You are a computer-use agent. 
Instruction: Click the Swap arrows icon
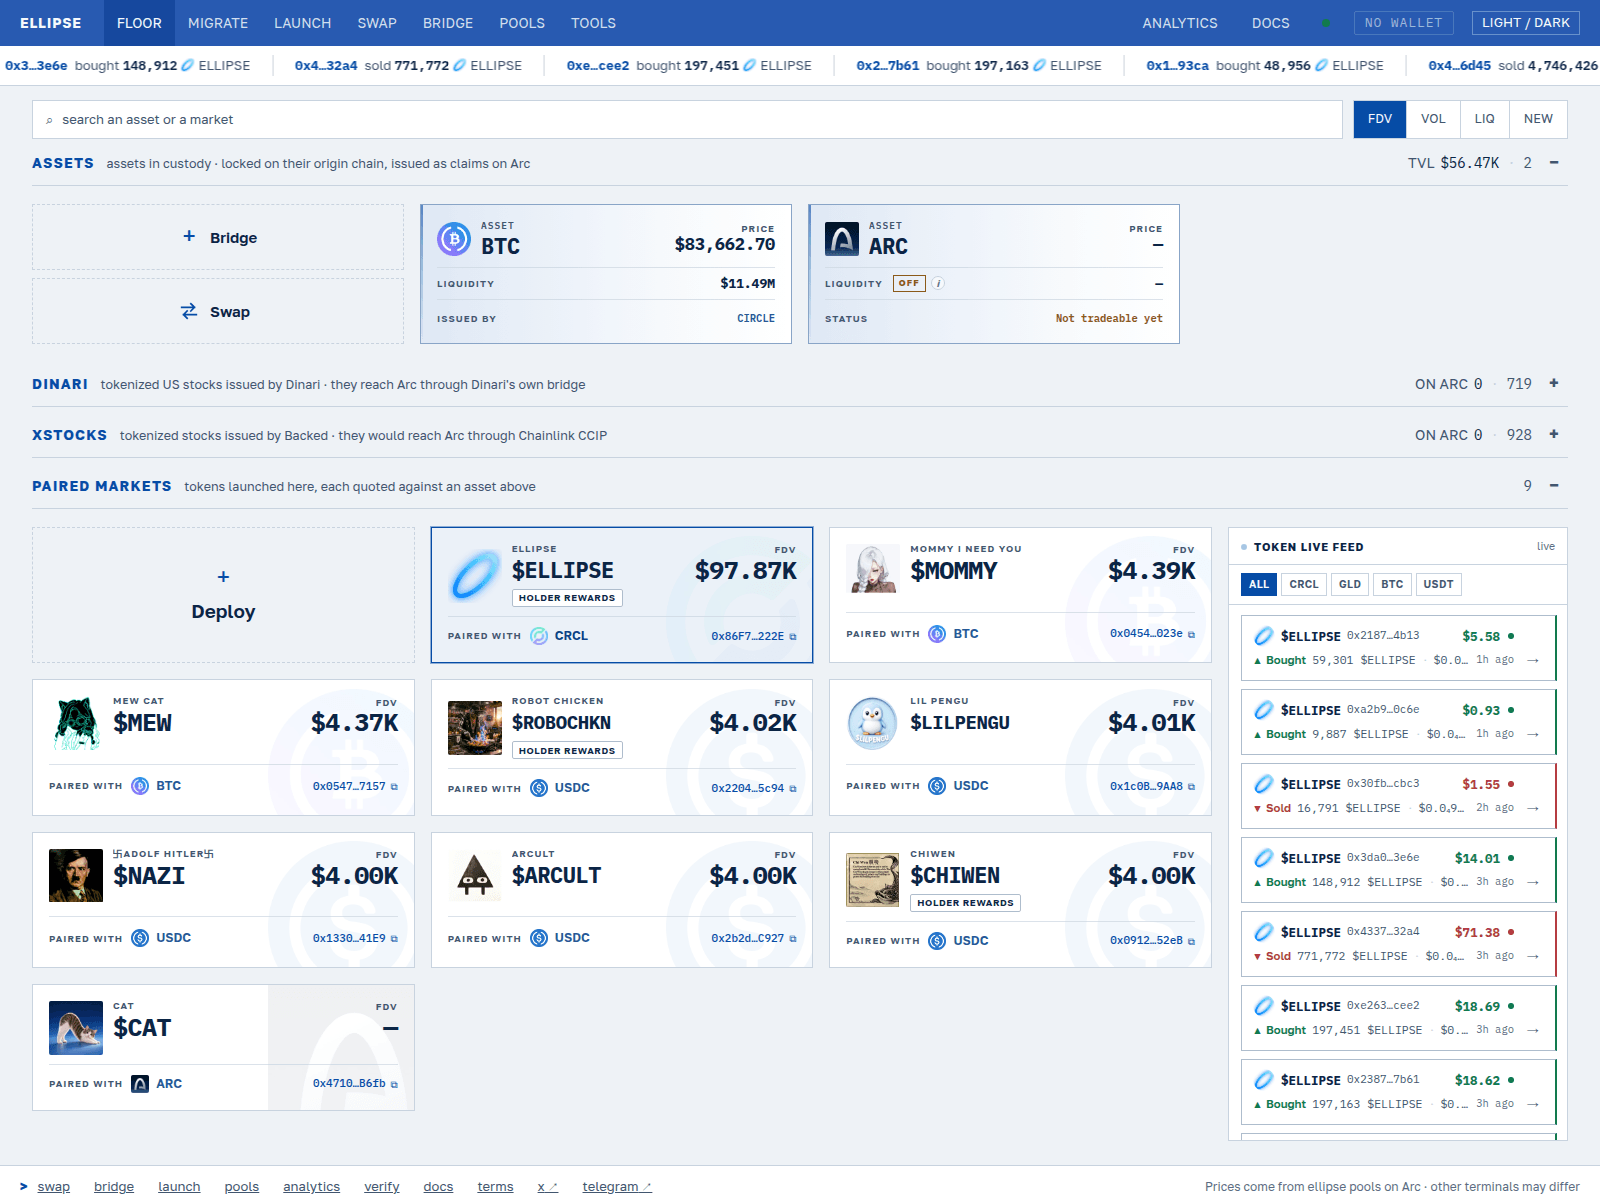tap(189, 311)
